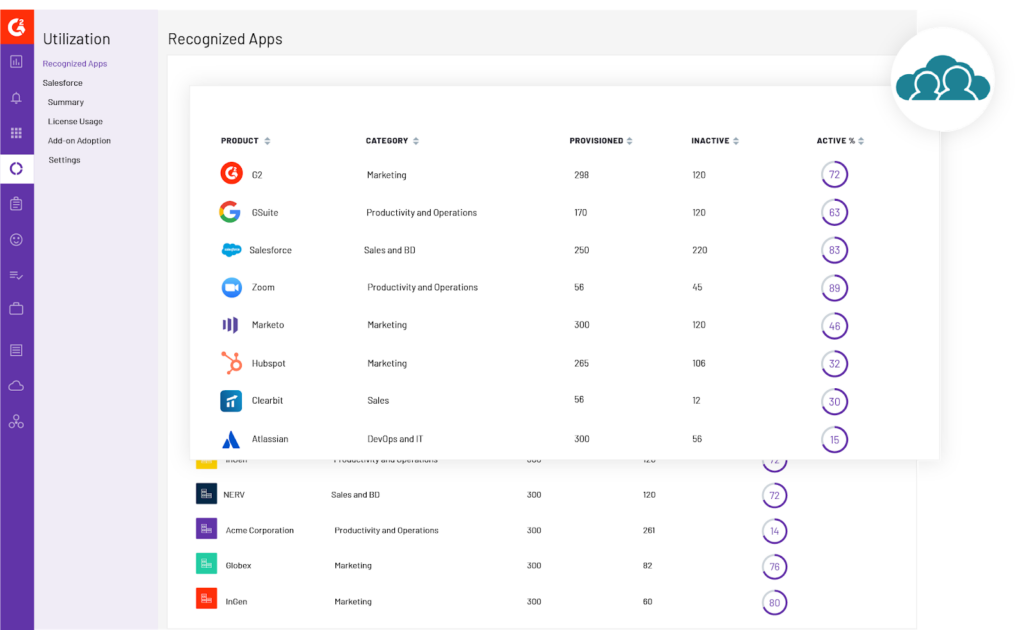Open the briefcase icon in sidebar

click(x=16, y=309)
